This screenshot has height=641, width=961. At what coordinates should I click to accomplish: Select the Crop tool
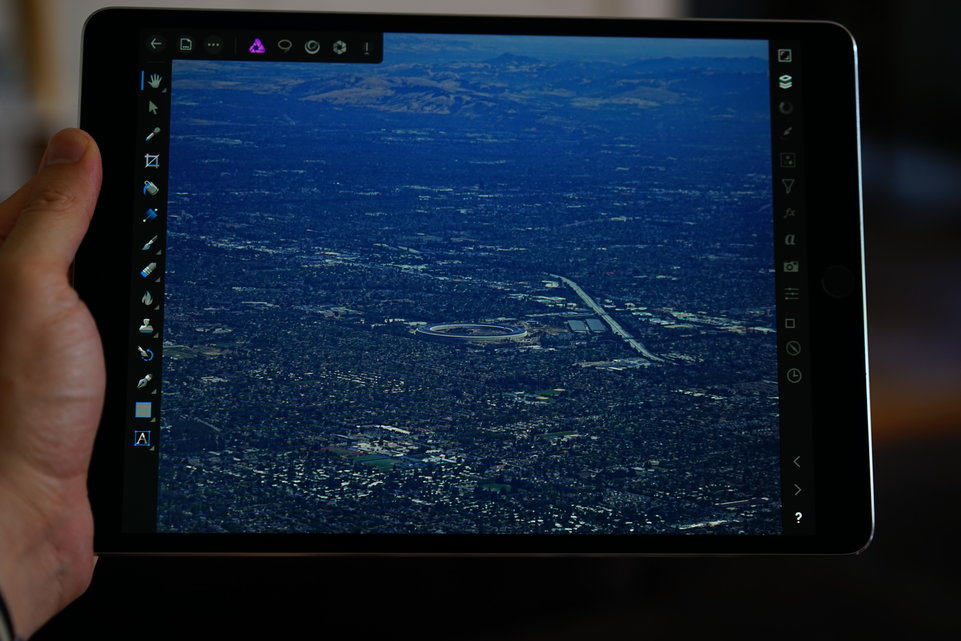pyautogui.click(x=152, y=161)
